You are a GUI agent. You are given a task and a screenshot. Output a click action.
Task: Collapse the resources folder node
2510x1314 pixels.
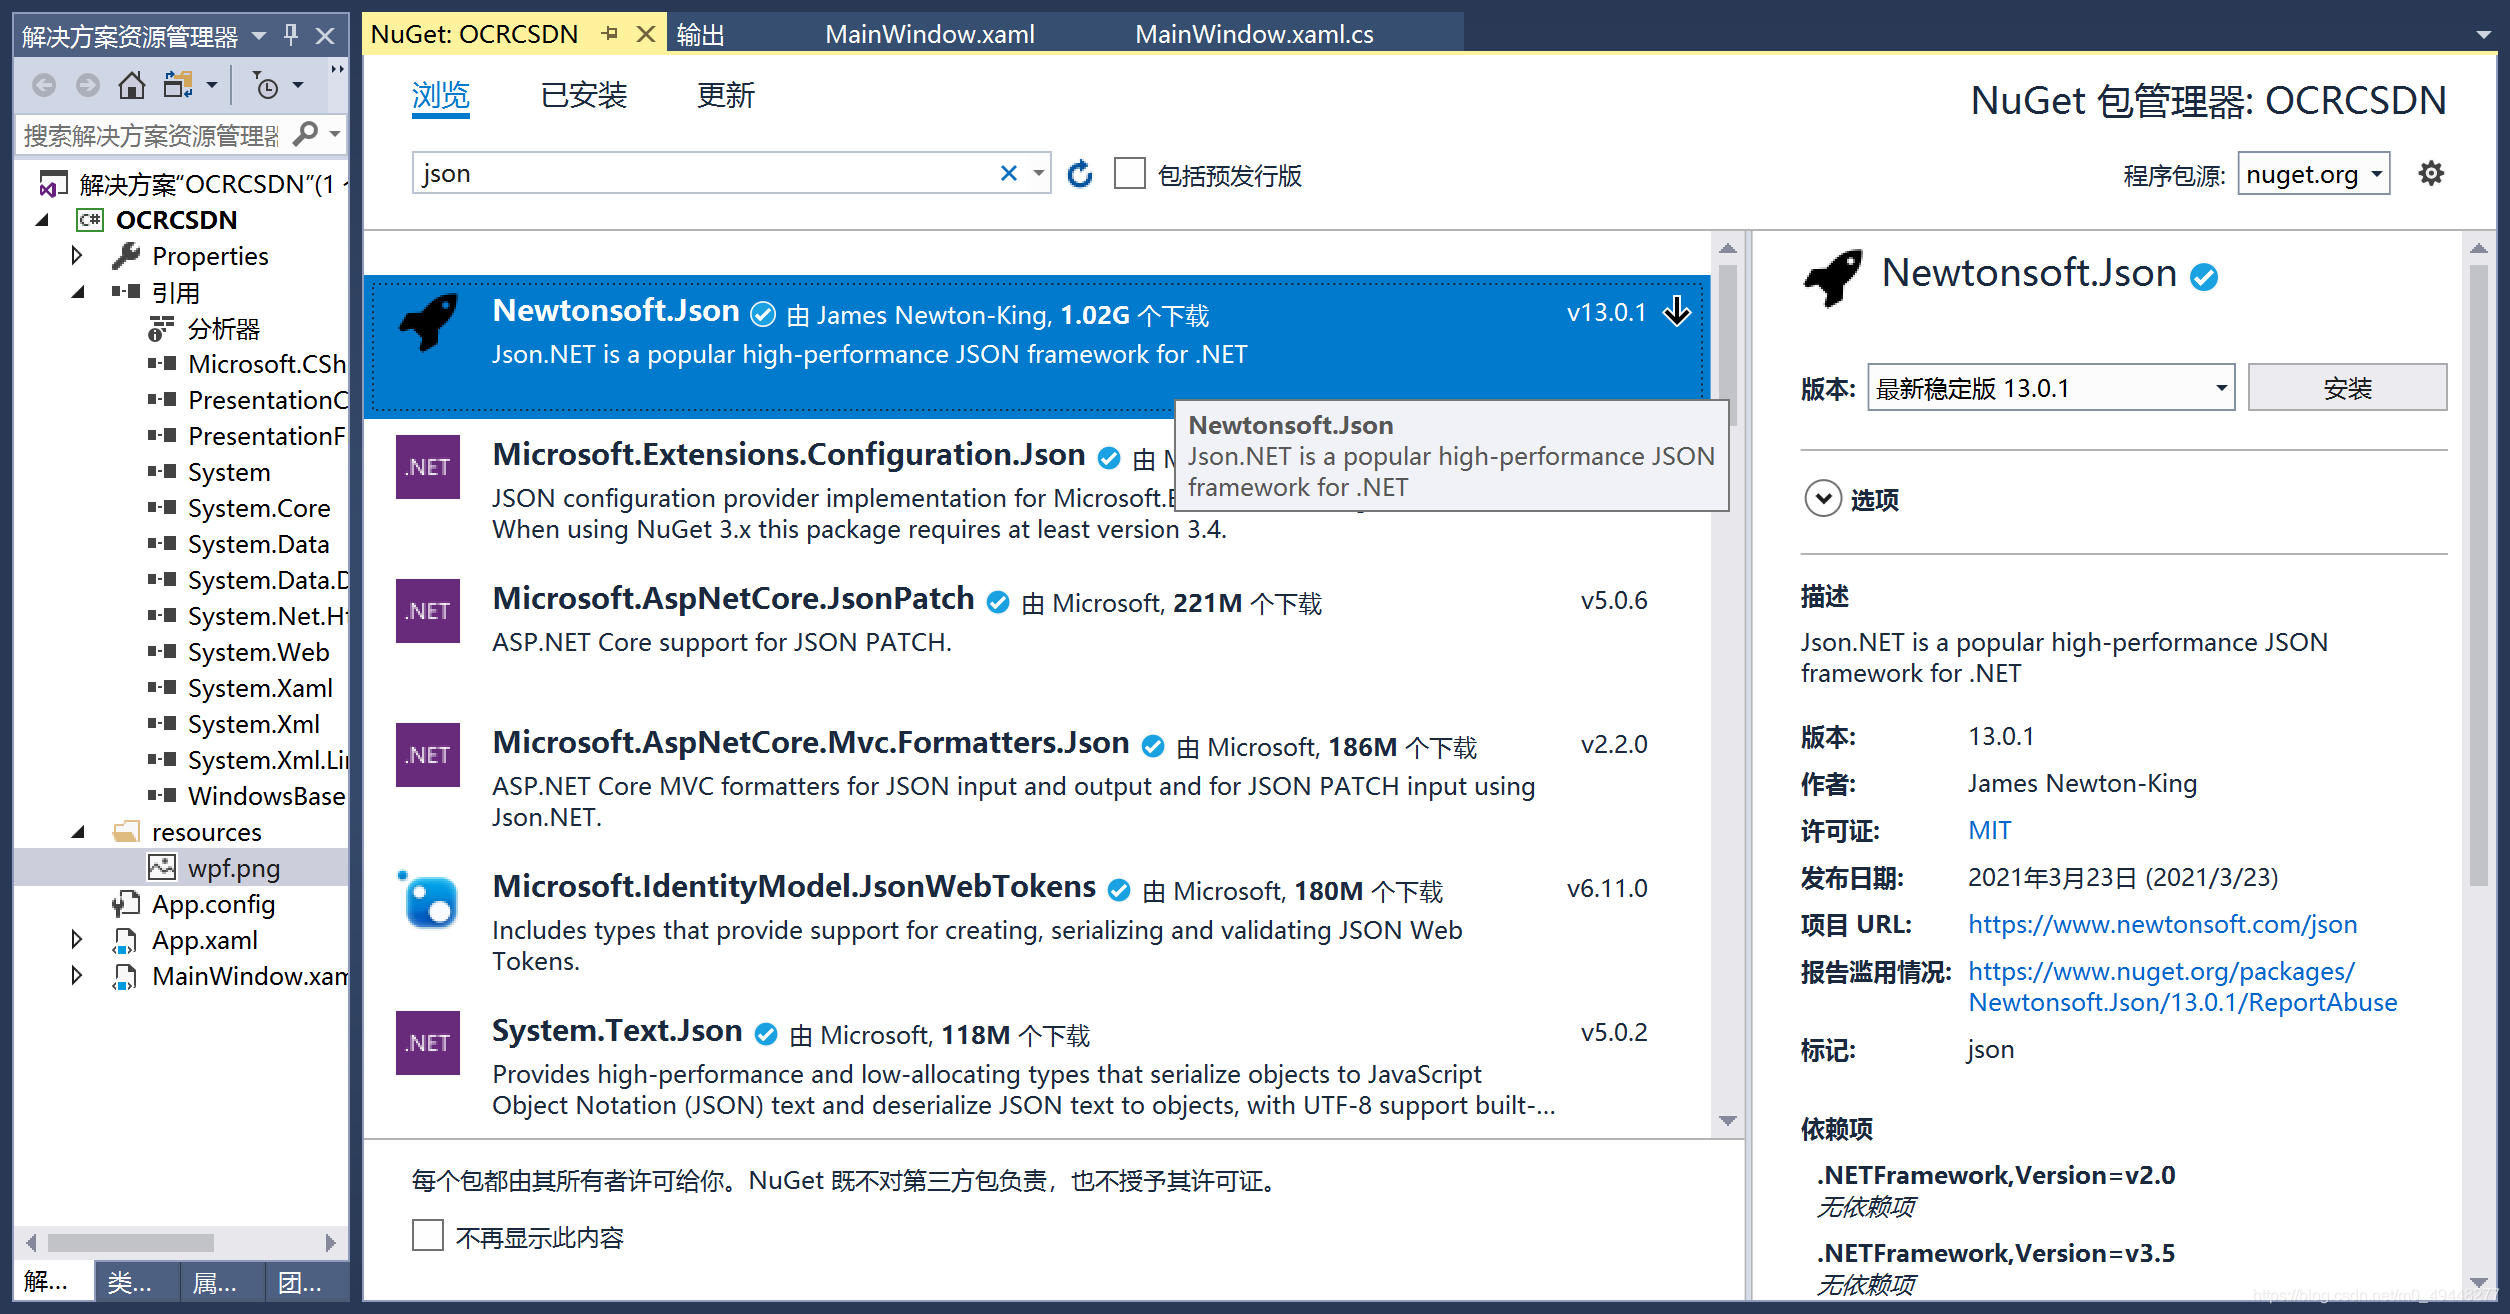pyautogui.click(x=78, y=832)
